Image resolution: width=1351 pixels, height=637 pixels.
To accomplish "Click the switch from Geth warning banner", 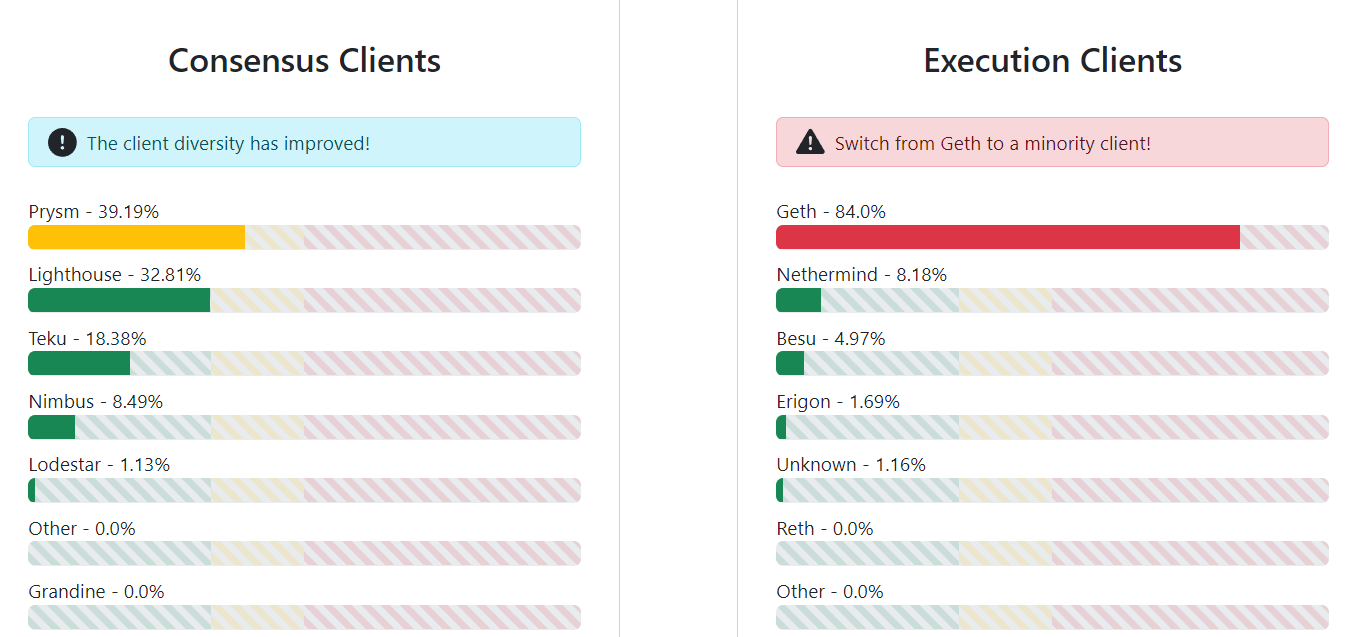I will pyautogui.click(x=1052, y=141).
